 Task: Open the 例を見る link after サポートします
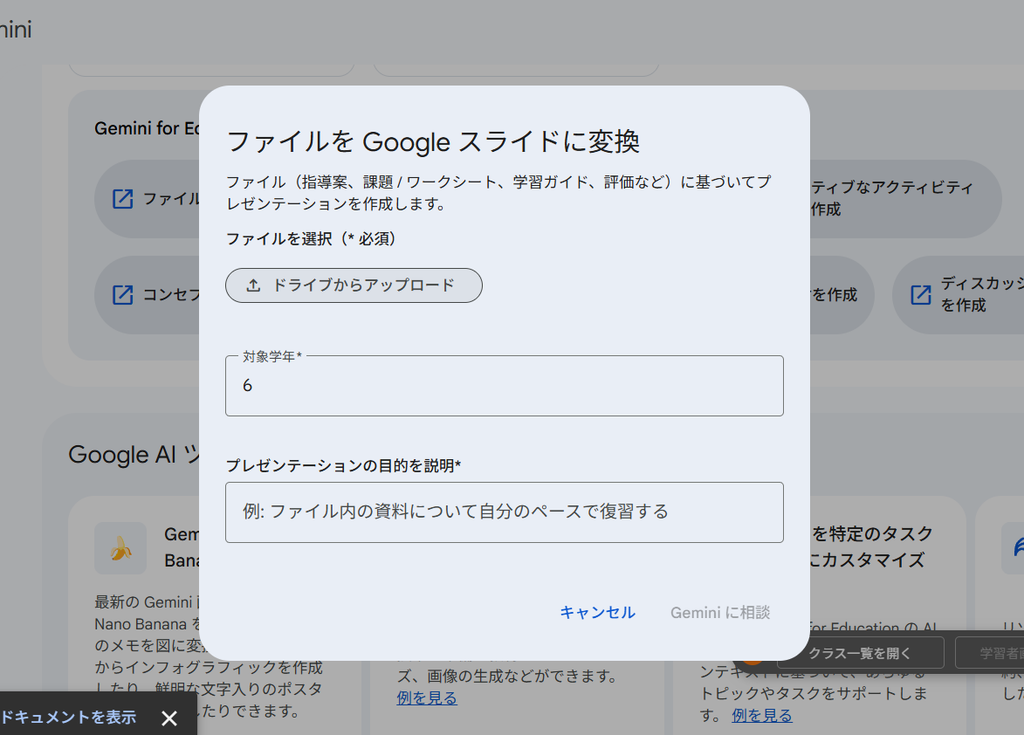pos(761,715)
